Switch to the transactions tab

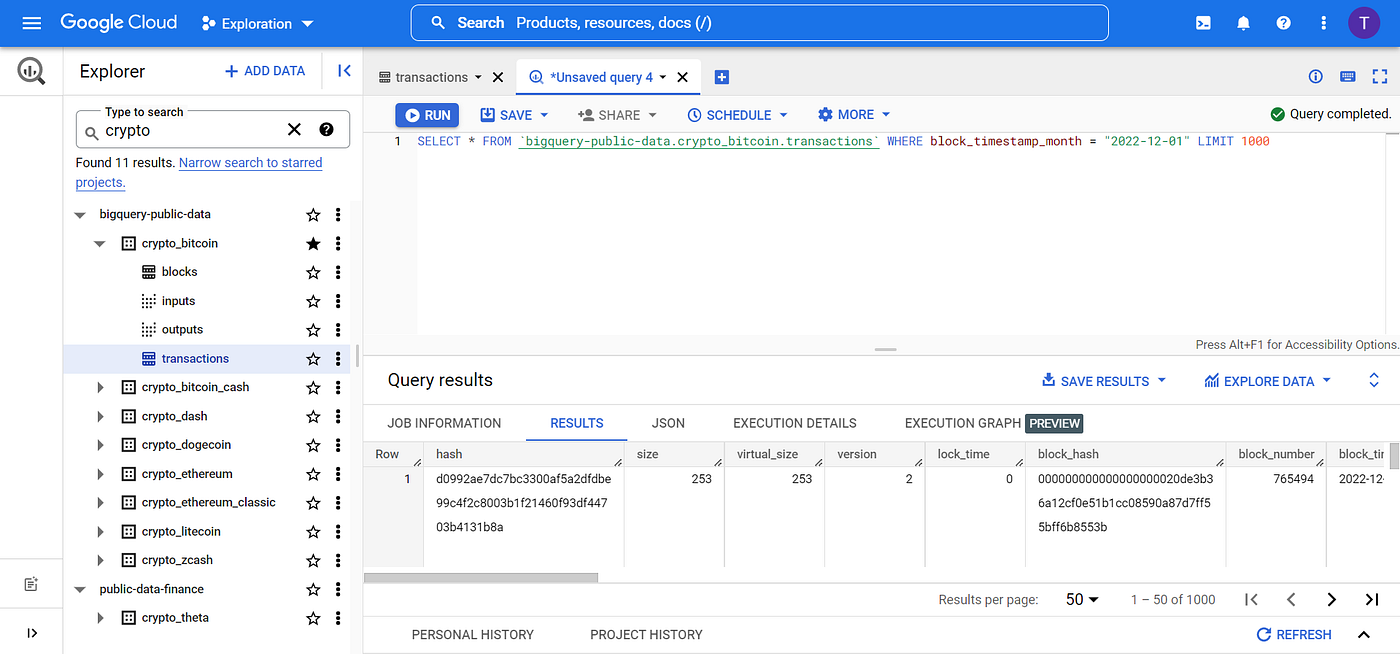tap(431, 77)
